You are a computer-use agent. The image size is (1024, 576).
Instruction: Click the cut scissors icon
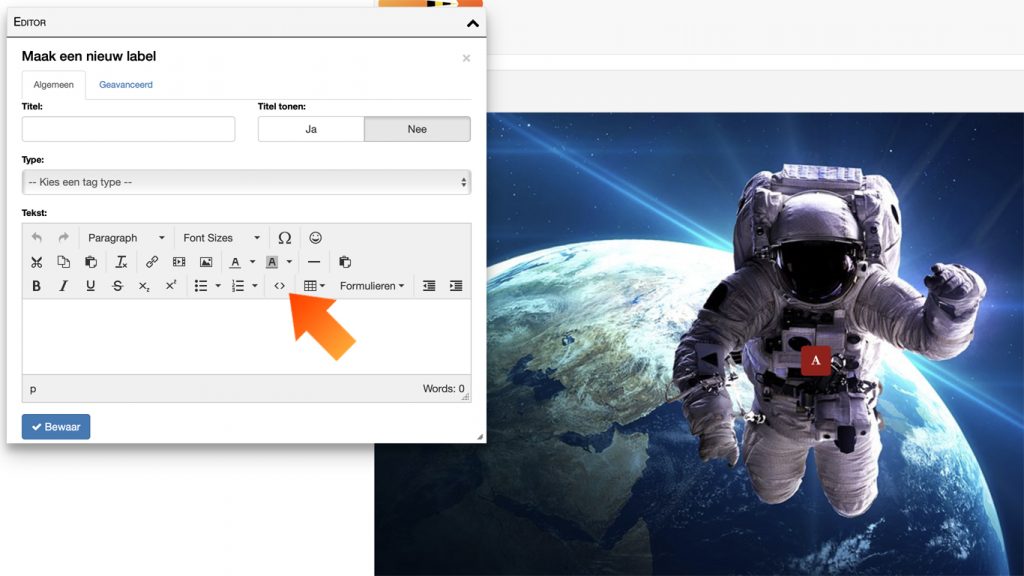[37, 262]
